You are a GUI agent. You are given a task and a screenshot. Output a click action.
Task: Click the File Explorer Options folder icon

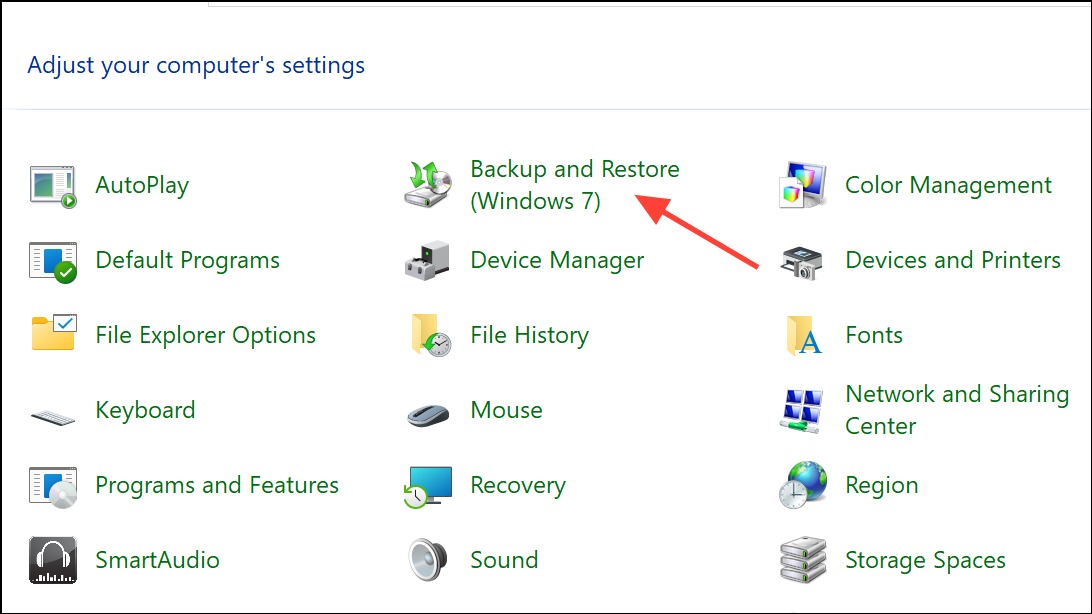(x=53, y=335)
